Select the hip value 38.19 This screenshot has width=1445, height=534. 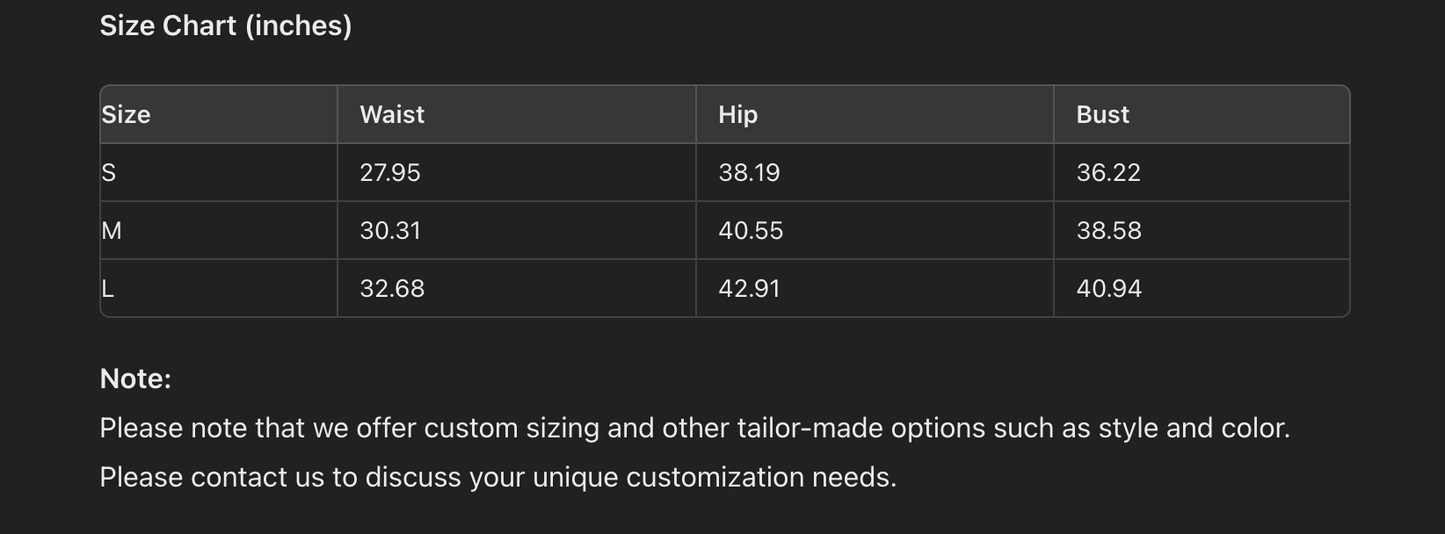click(749, 173)
